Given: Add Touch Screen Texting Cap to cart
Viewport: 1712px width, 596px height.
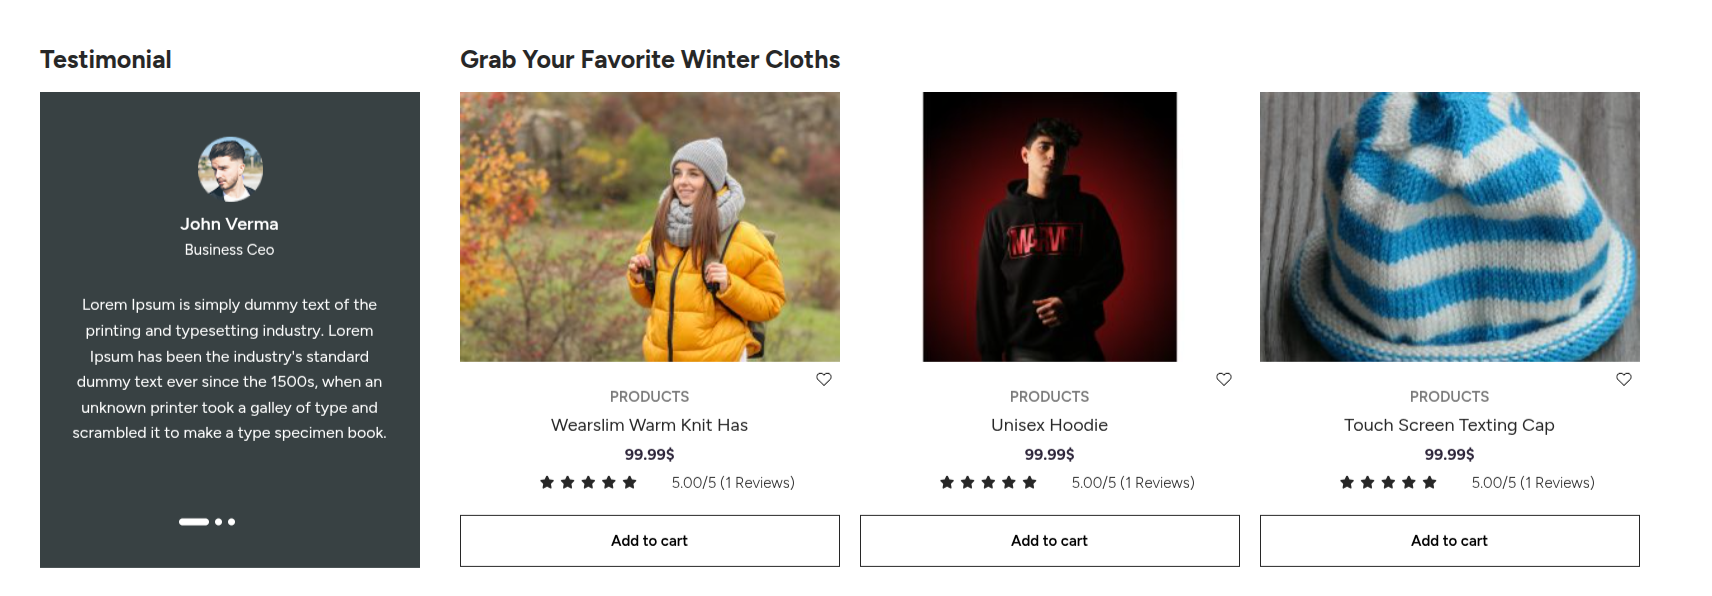Looking at the screenshot, I should point(1450,541).
